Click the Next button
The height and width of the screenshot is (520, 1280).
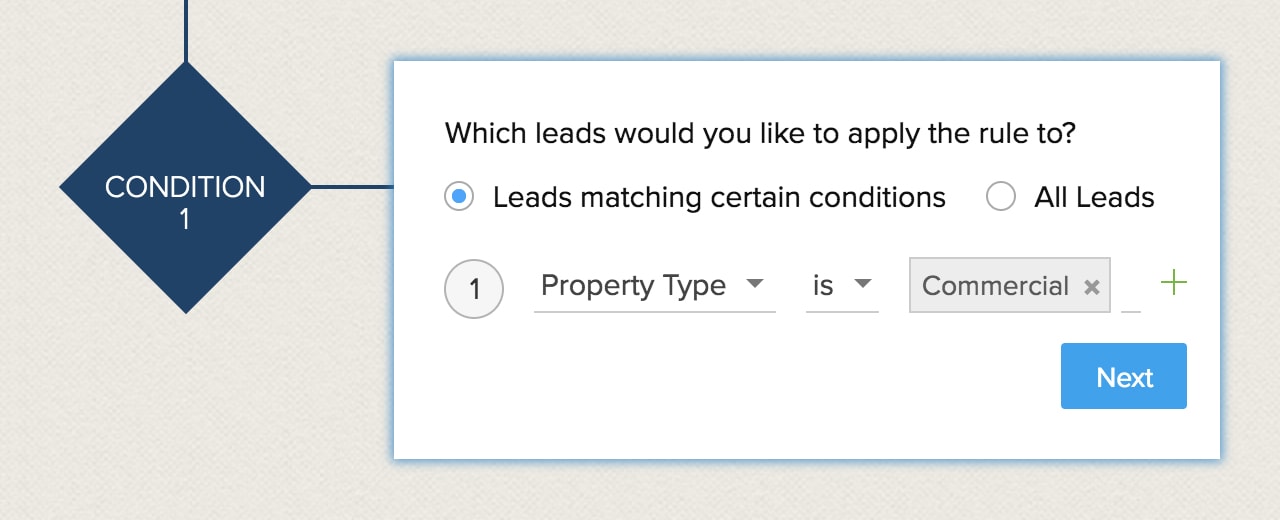(x=1124, y=376)
